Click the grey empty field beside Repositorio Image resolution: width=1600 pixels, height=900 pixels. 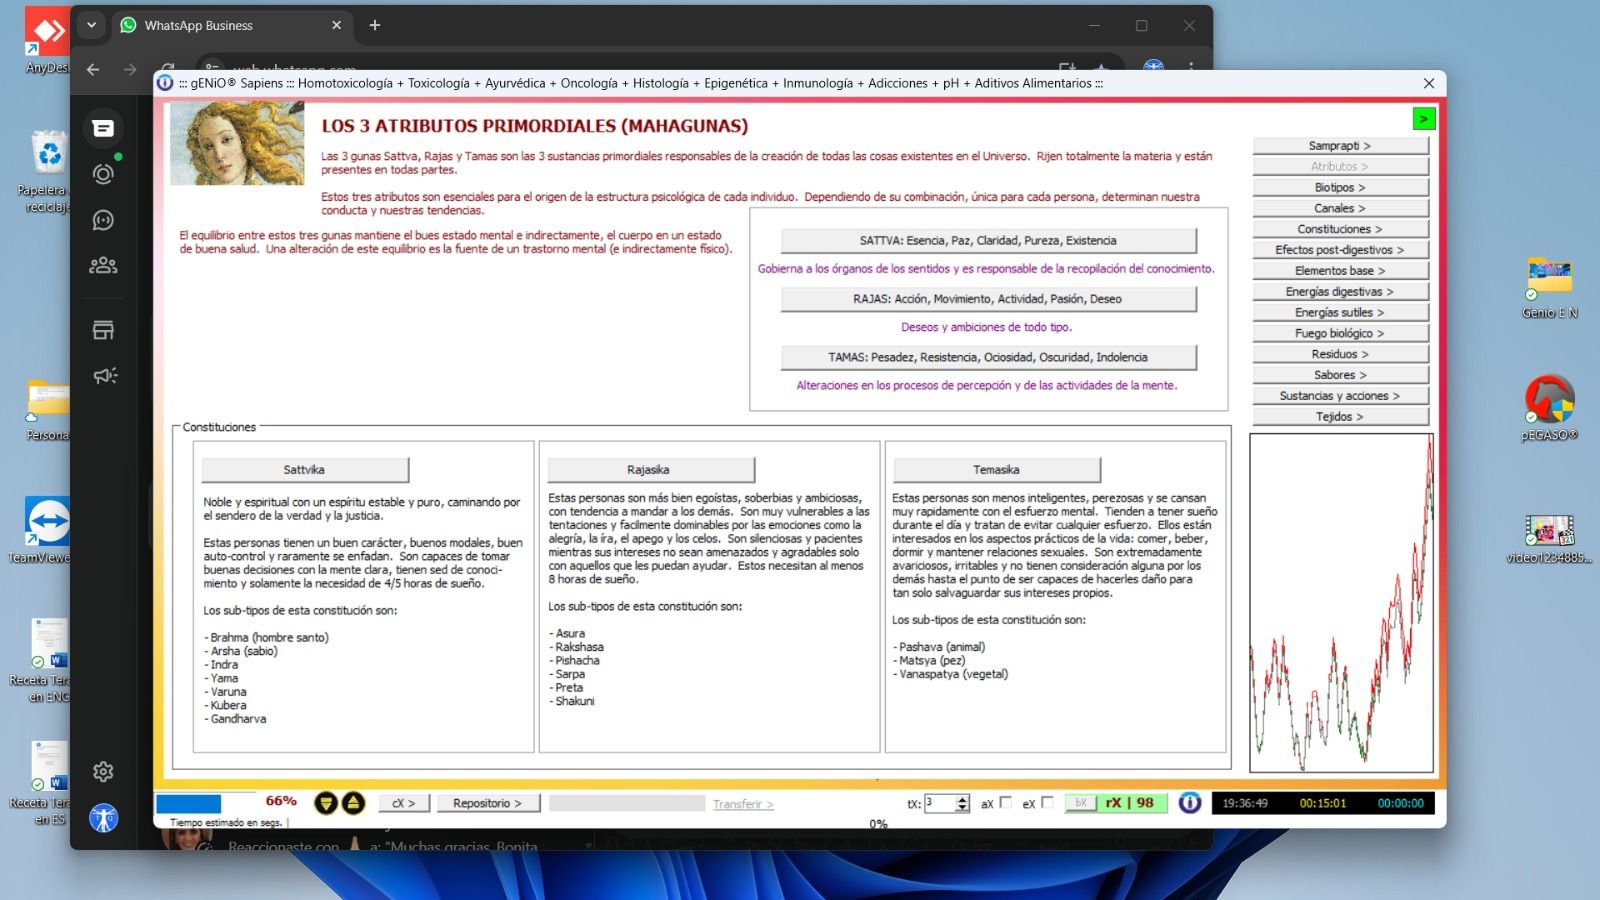pos(627,803)
